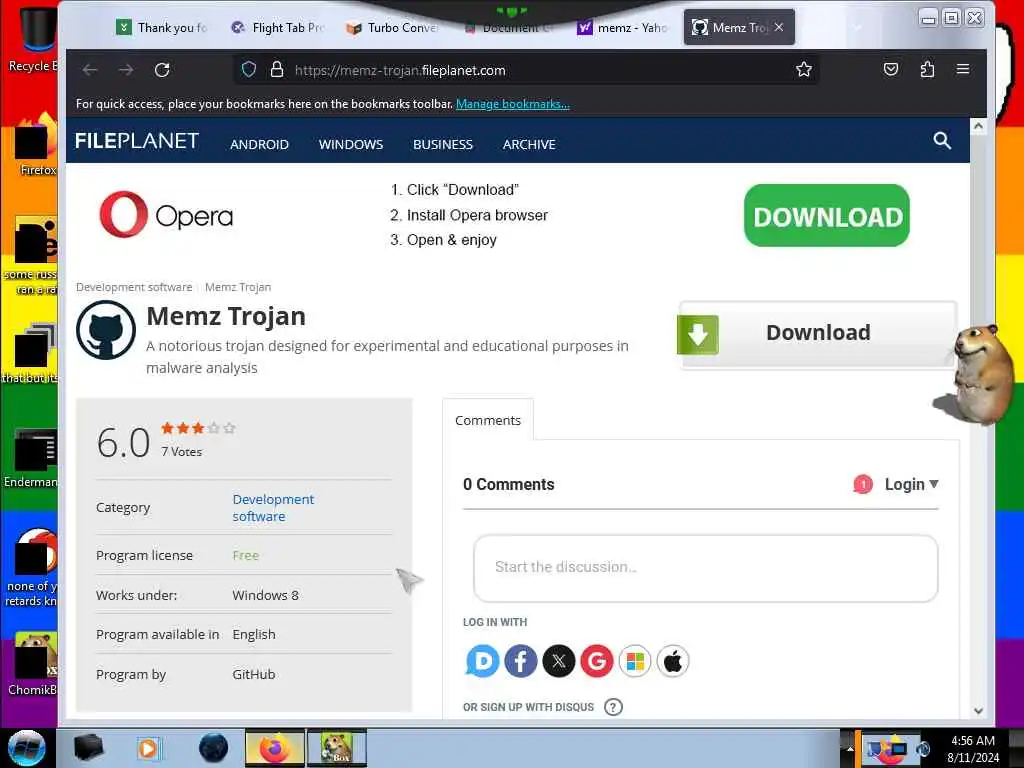Open the Firefox taskbar button
The image size is (1024, 768).
(x=275, y=748)
